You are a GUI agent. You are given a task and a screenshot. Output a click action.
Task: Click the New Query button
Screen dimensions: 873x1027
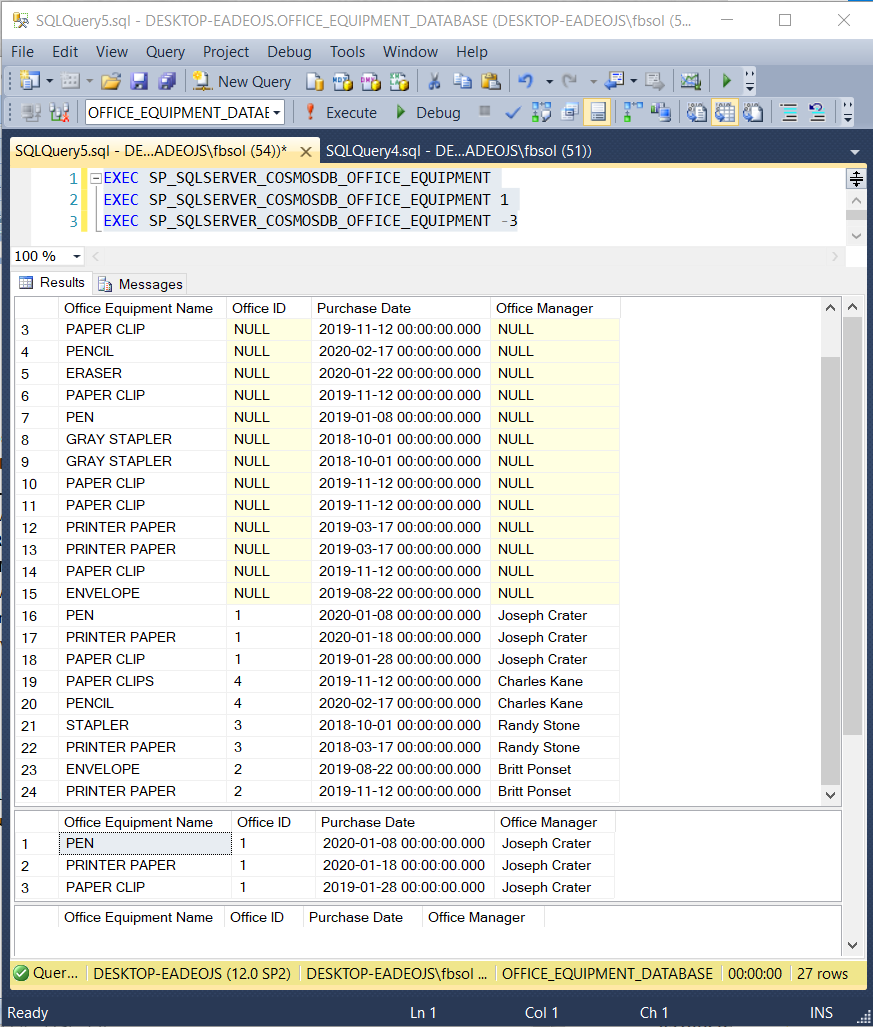tap(242, 82)
